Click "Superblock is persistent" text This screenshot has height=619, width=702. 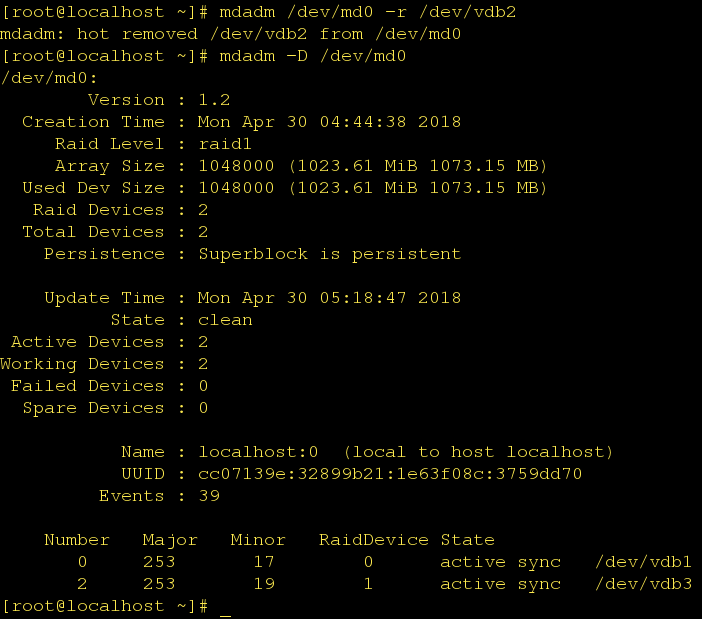[x=329, y=253]
